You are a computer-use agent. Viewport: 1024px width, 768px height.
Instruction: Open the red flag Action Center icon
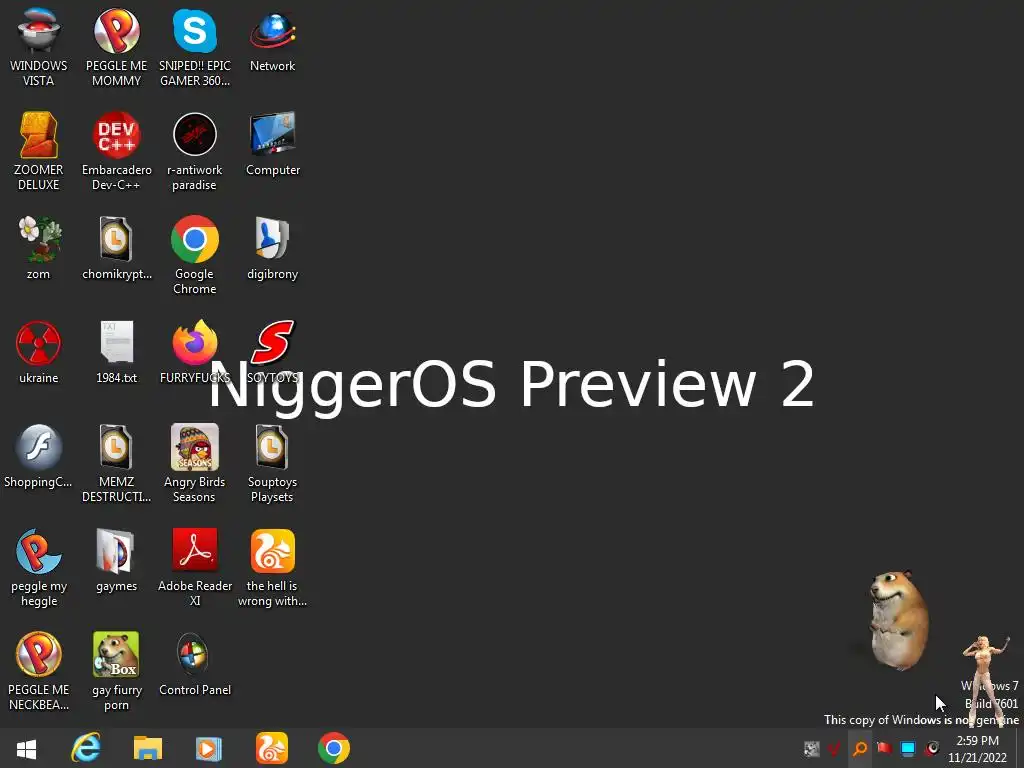tap(884, 748)
